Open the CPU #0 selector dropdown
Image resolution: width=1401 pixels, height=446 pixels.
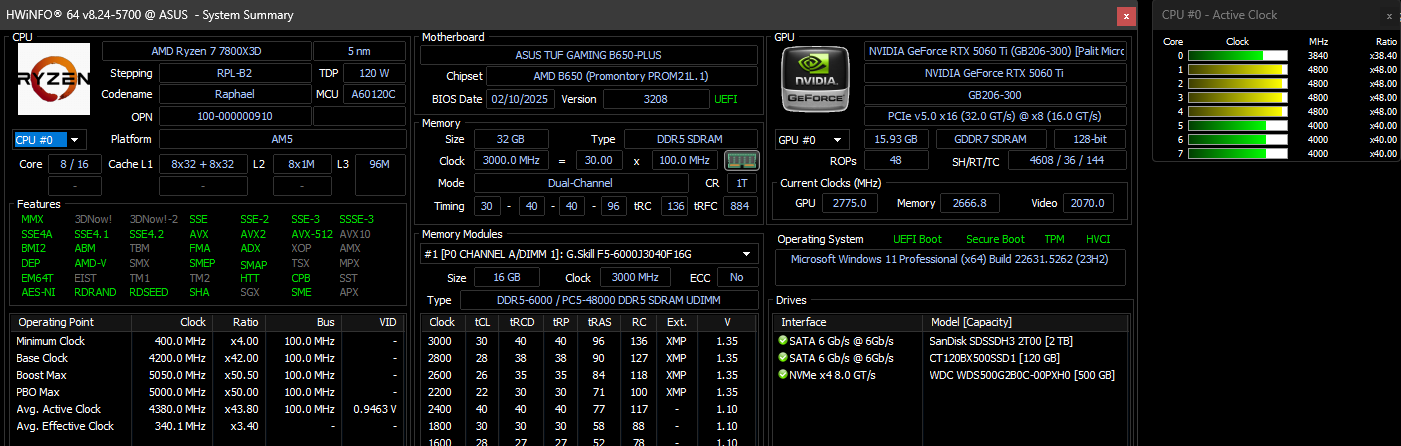[50, 139]
